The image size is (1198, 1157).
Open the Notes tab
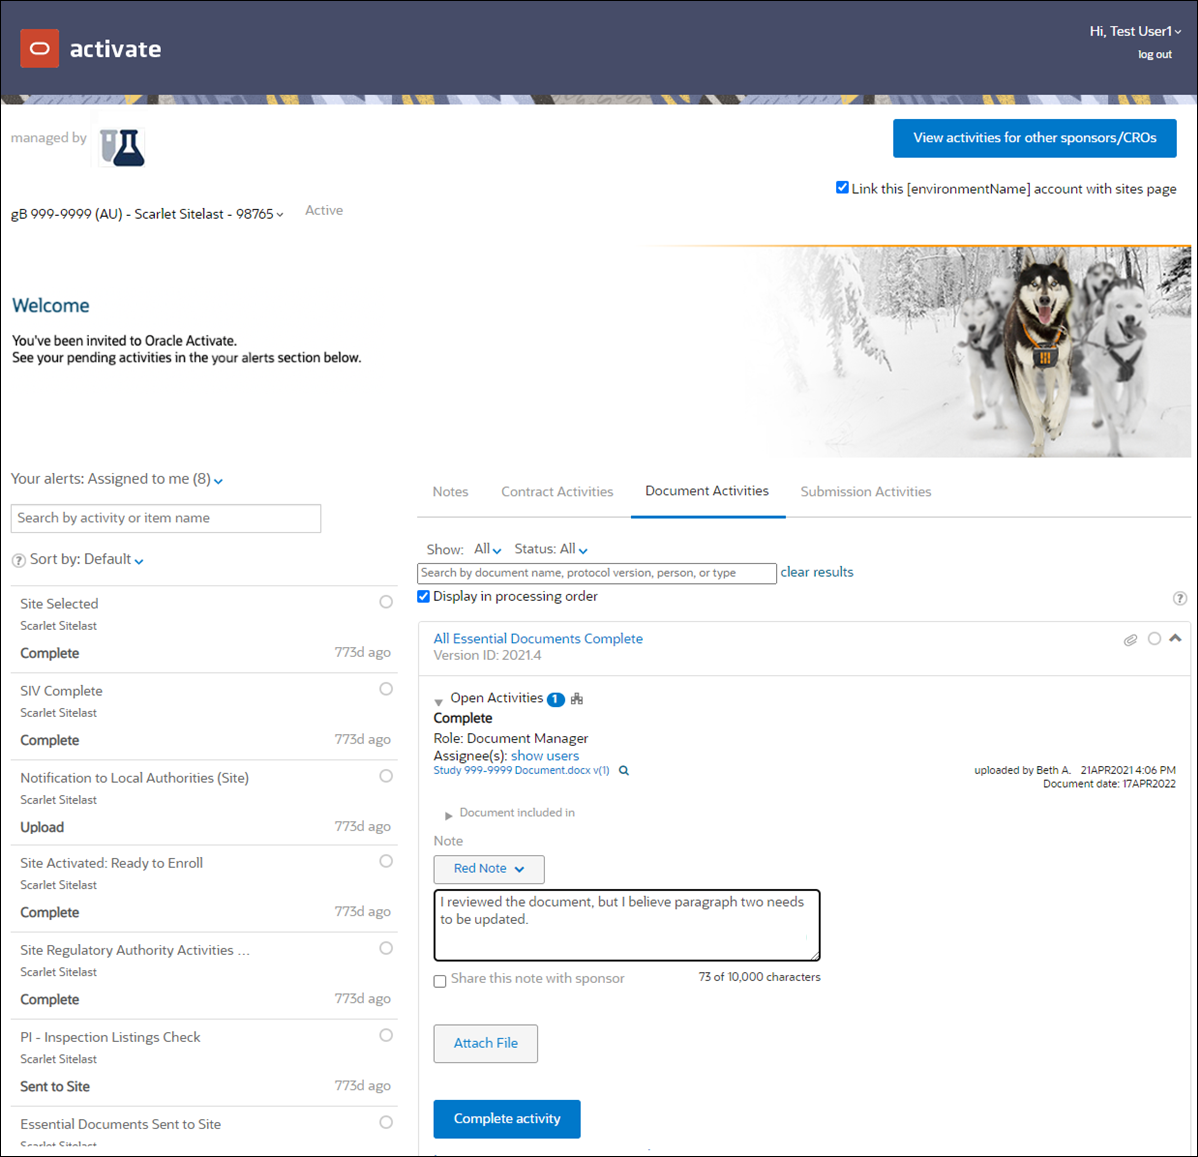click(x=450, y=491)
